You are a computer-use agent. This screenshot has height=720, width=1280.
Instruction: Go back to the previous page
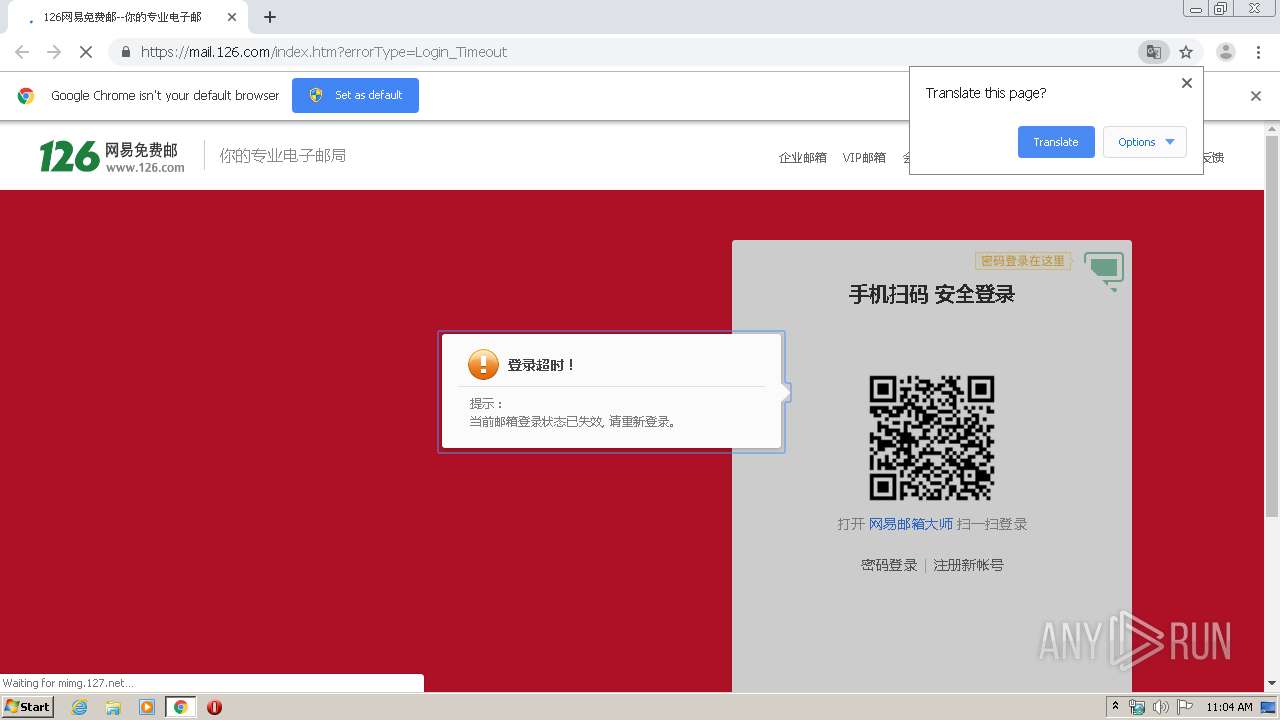pos(22,52)
